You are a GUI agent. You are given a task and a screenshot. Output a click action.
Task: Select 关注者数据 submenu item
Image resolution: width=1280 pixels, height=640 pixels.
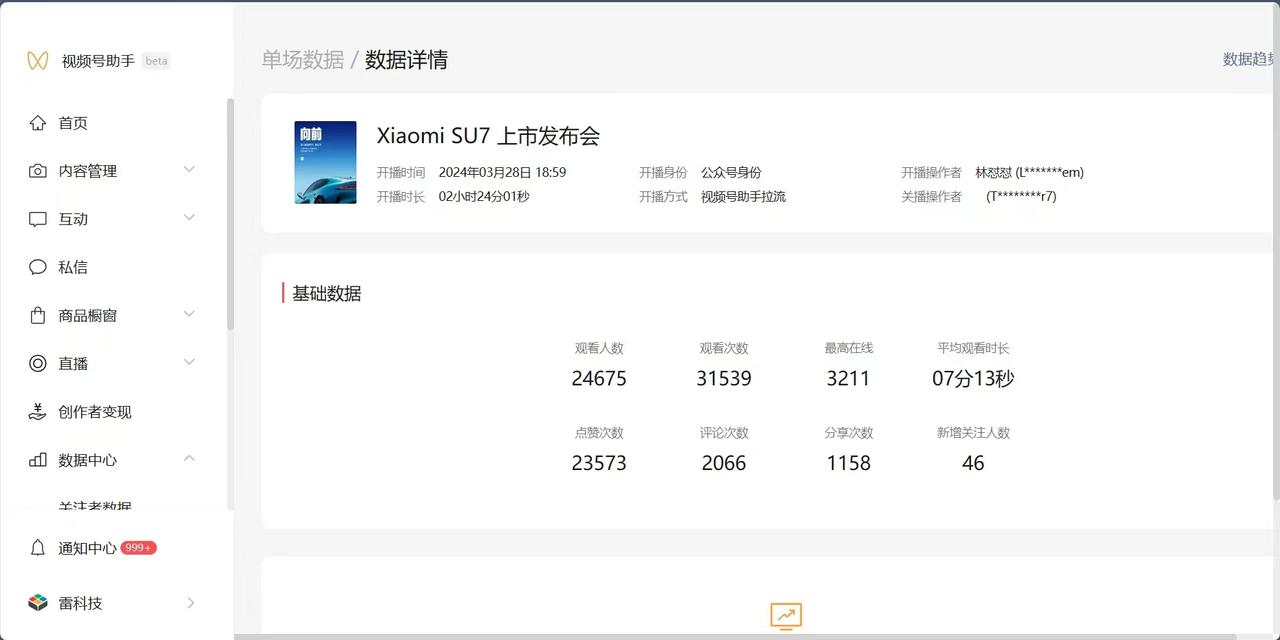[x=95, y=506]
